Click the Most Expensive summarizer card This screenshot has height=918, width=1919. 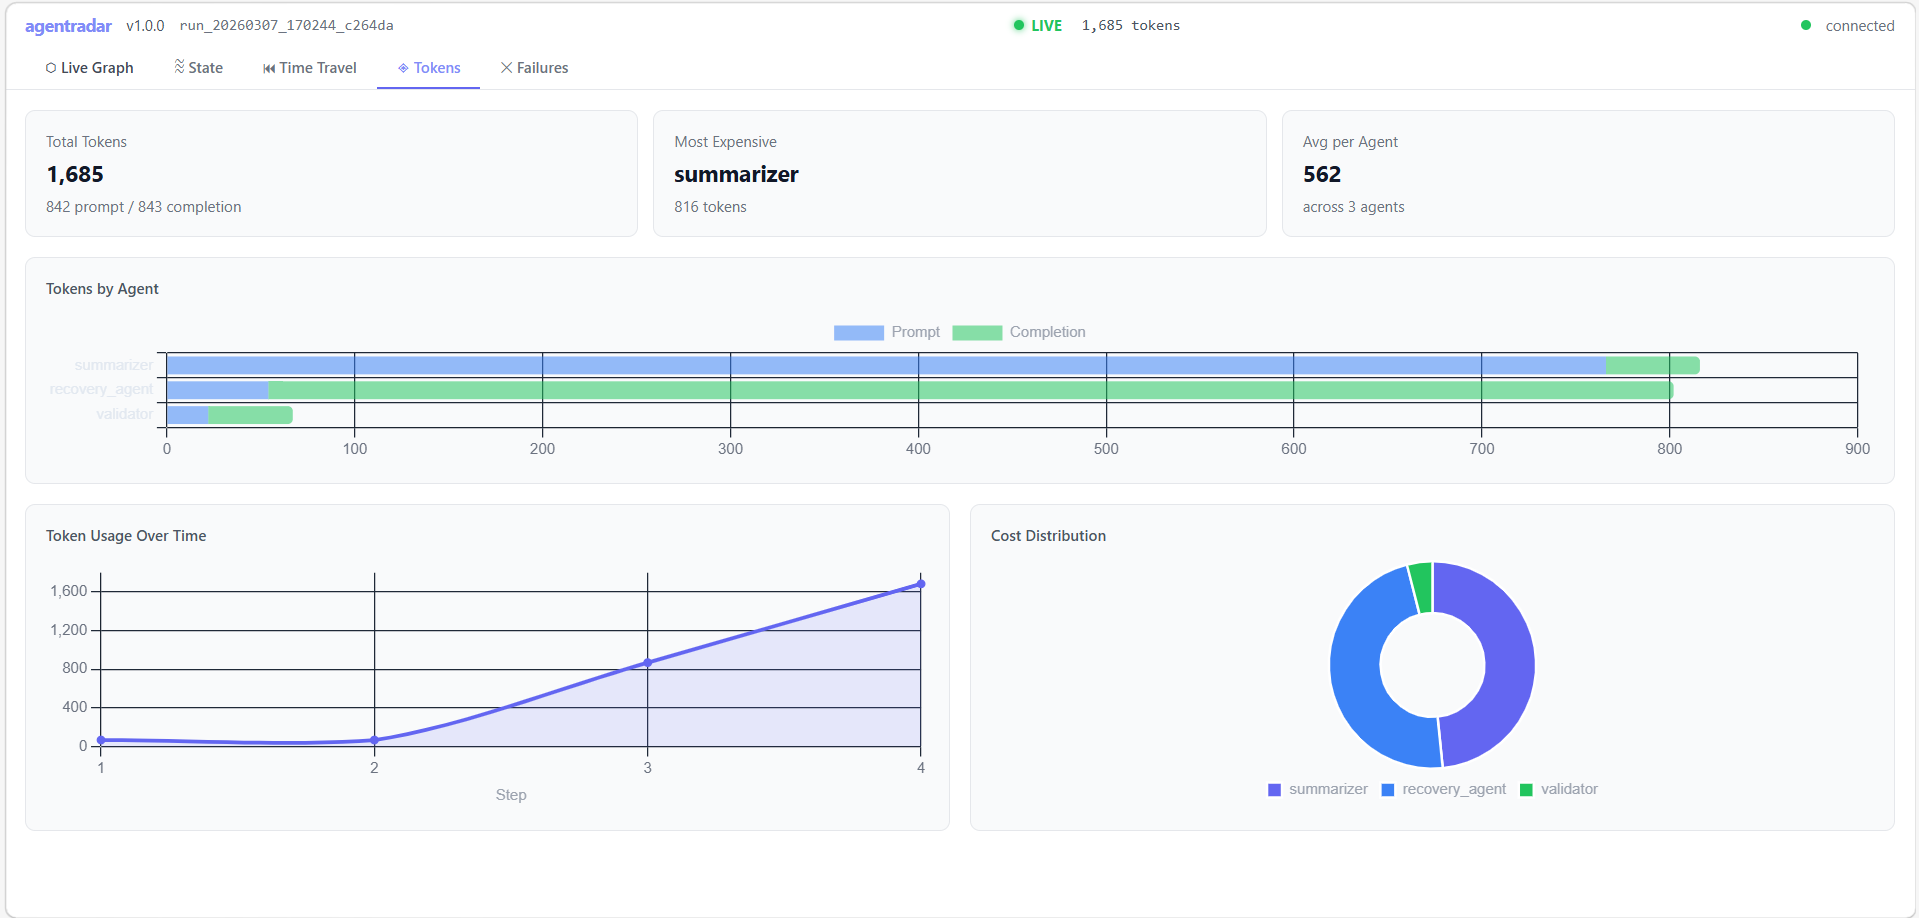[960, 174]
